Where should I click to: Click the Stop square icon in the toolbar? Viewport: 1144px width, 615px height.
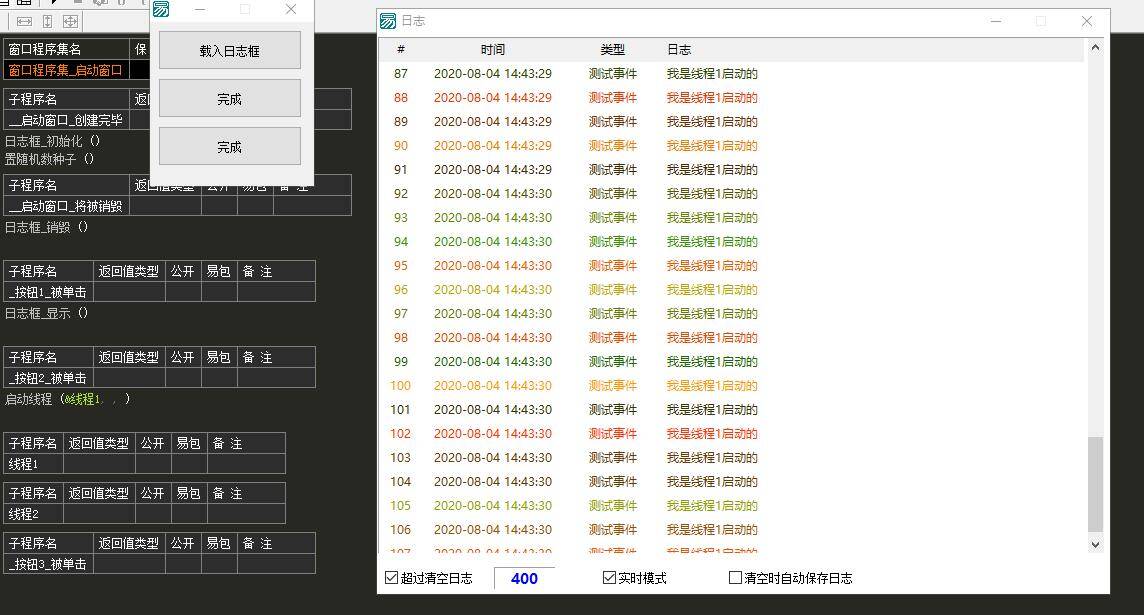point(78,3)
